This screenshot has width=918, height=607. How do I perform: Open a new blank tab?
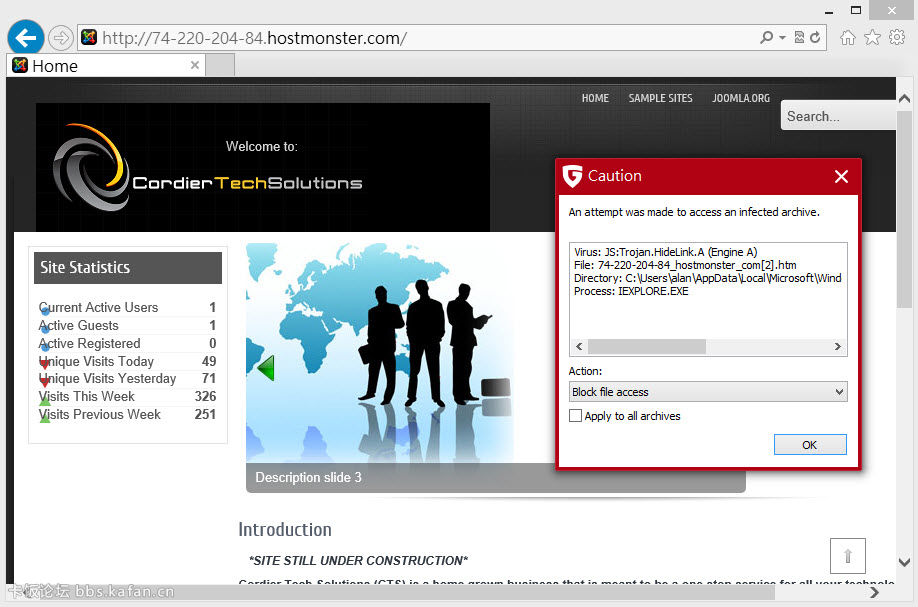coord(220,66)
